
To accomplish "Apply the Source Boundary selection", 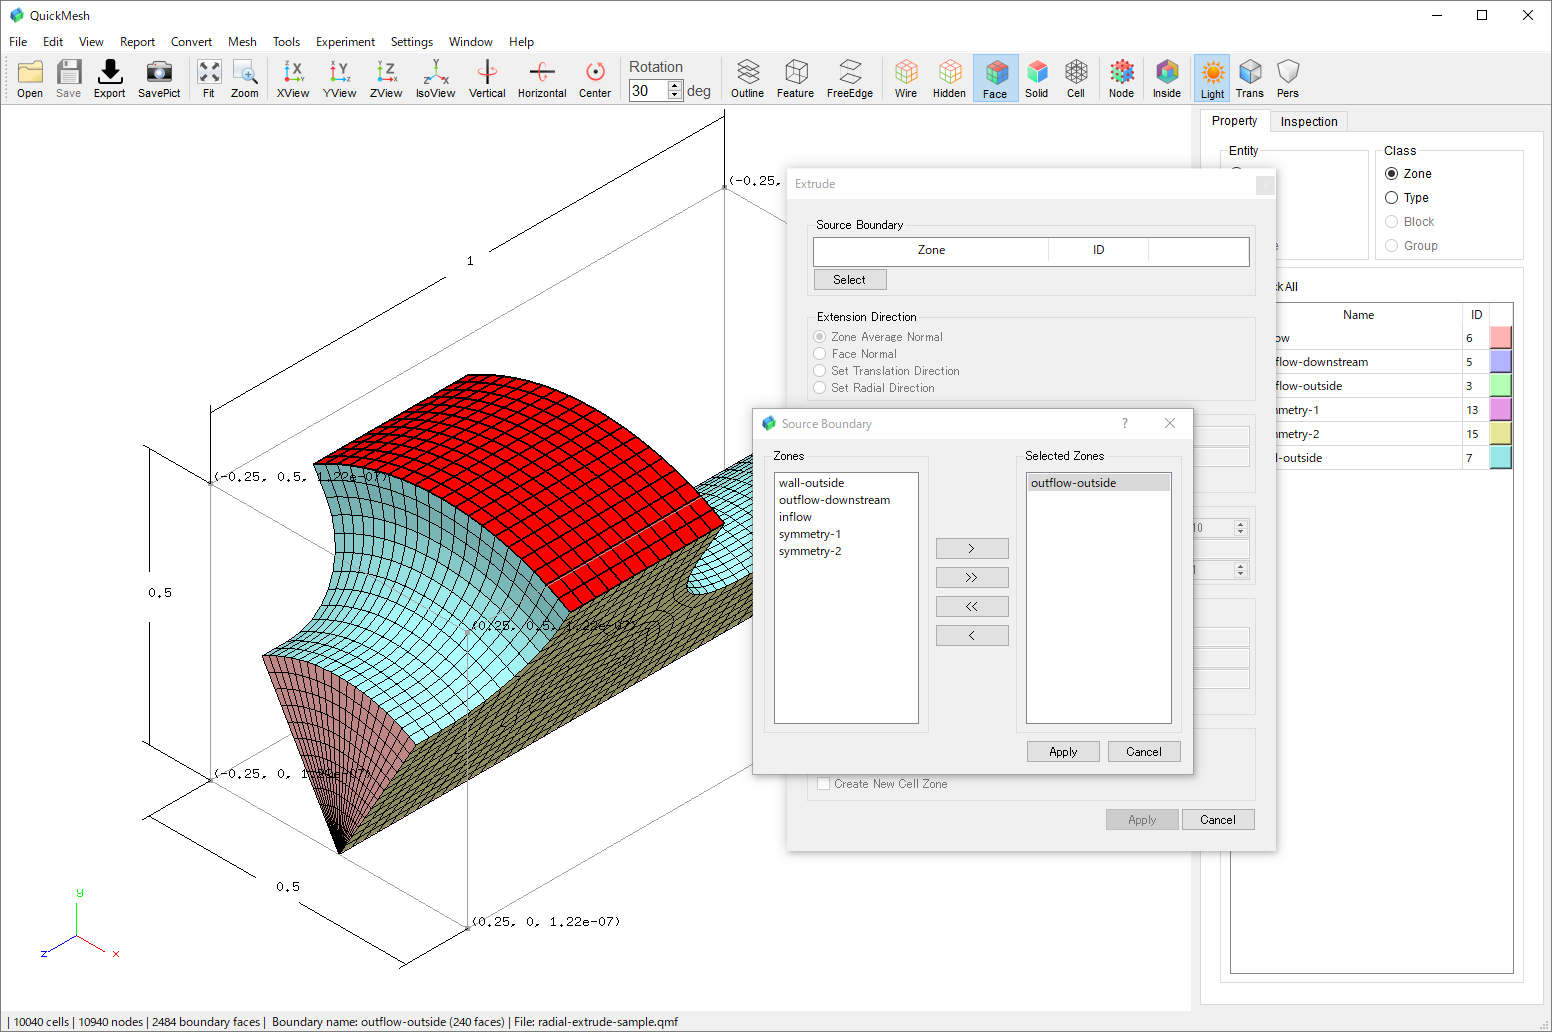I will click(1063, 752).
